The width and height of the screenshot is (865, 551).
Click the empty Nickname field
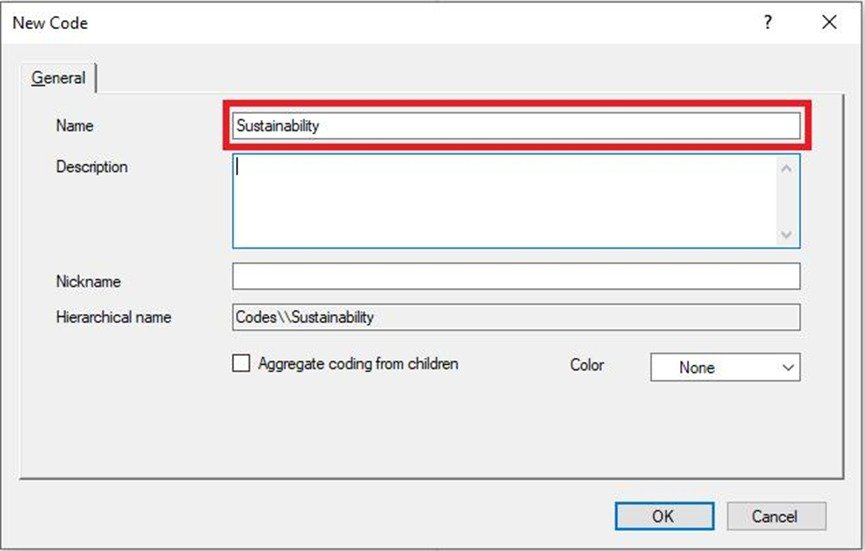516,276
